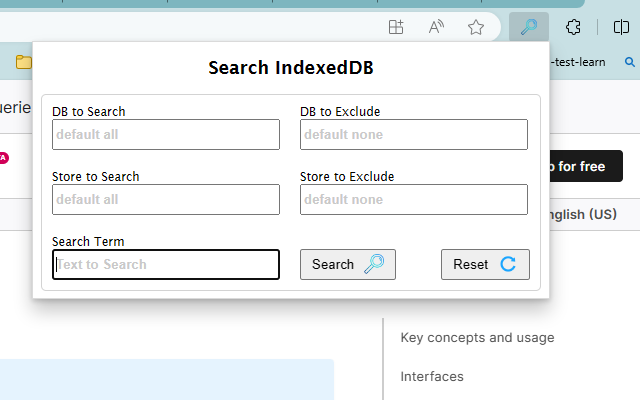This screenshot has height=400, width=640.
Task: Click the DB to Exclude field
Action: coord(413,135)
